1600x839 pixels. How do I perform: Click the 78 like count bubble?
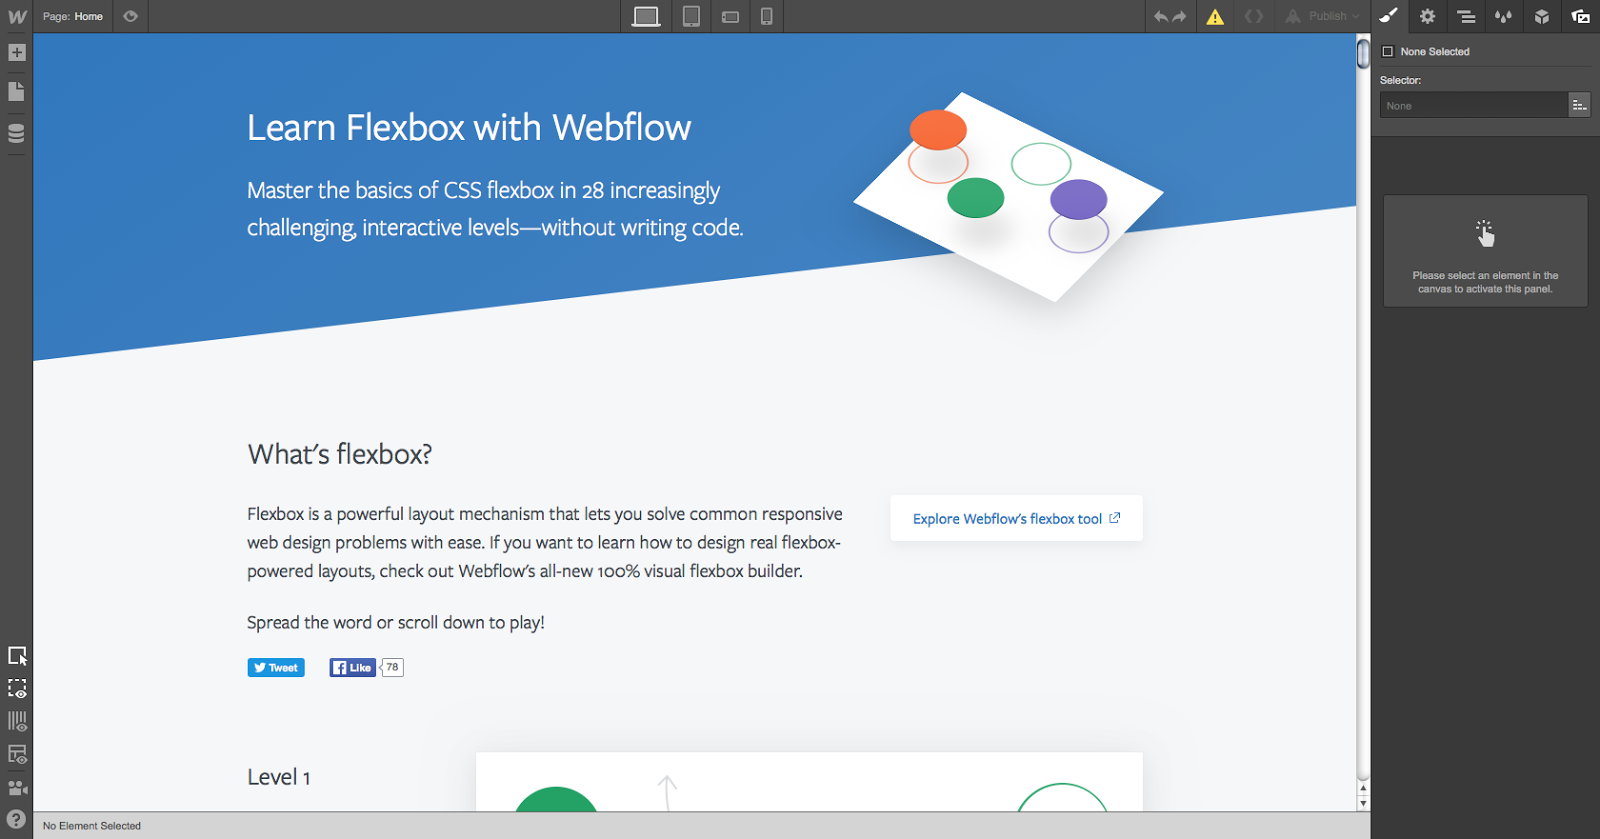pos(392,668)
